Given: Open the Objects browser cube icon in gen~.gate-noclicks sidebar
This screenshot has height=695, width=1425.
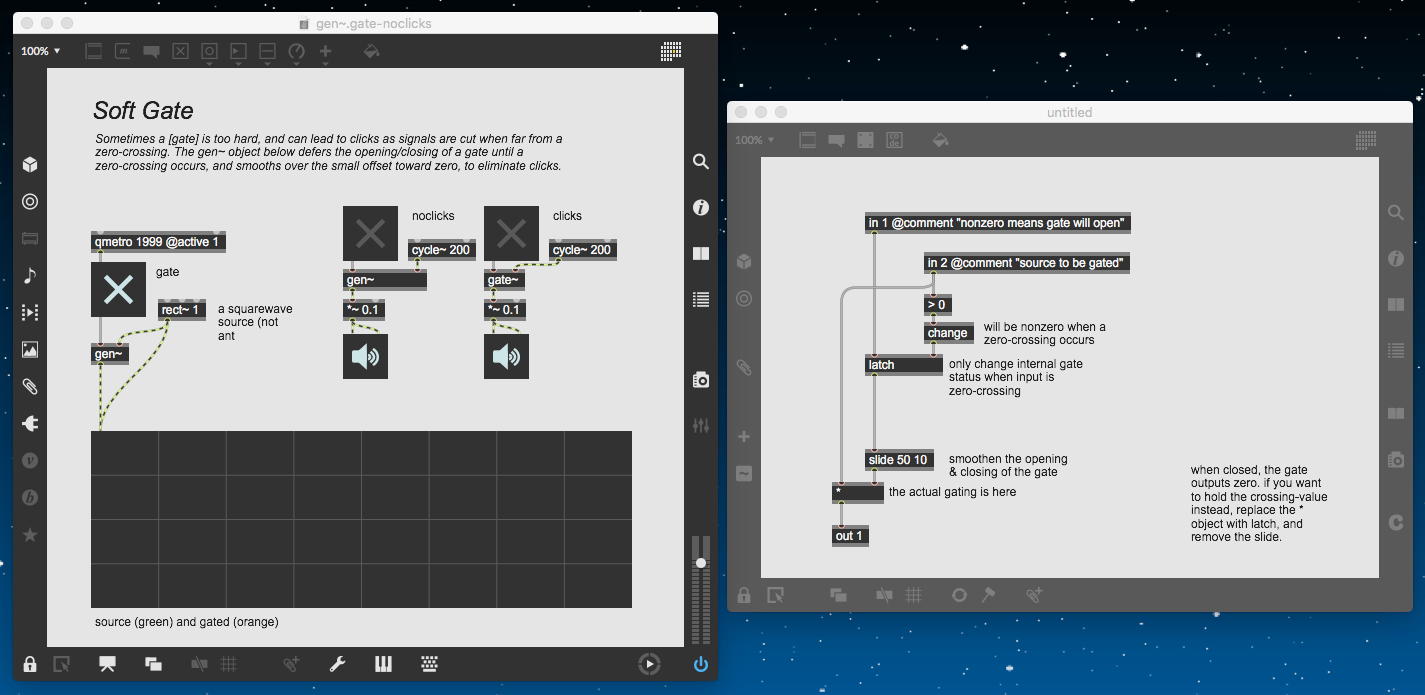Looking at the screenshot, I should click(x=30, y=165).
